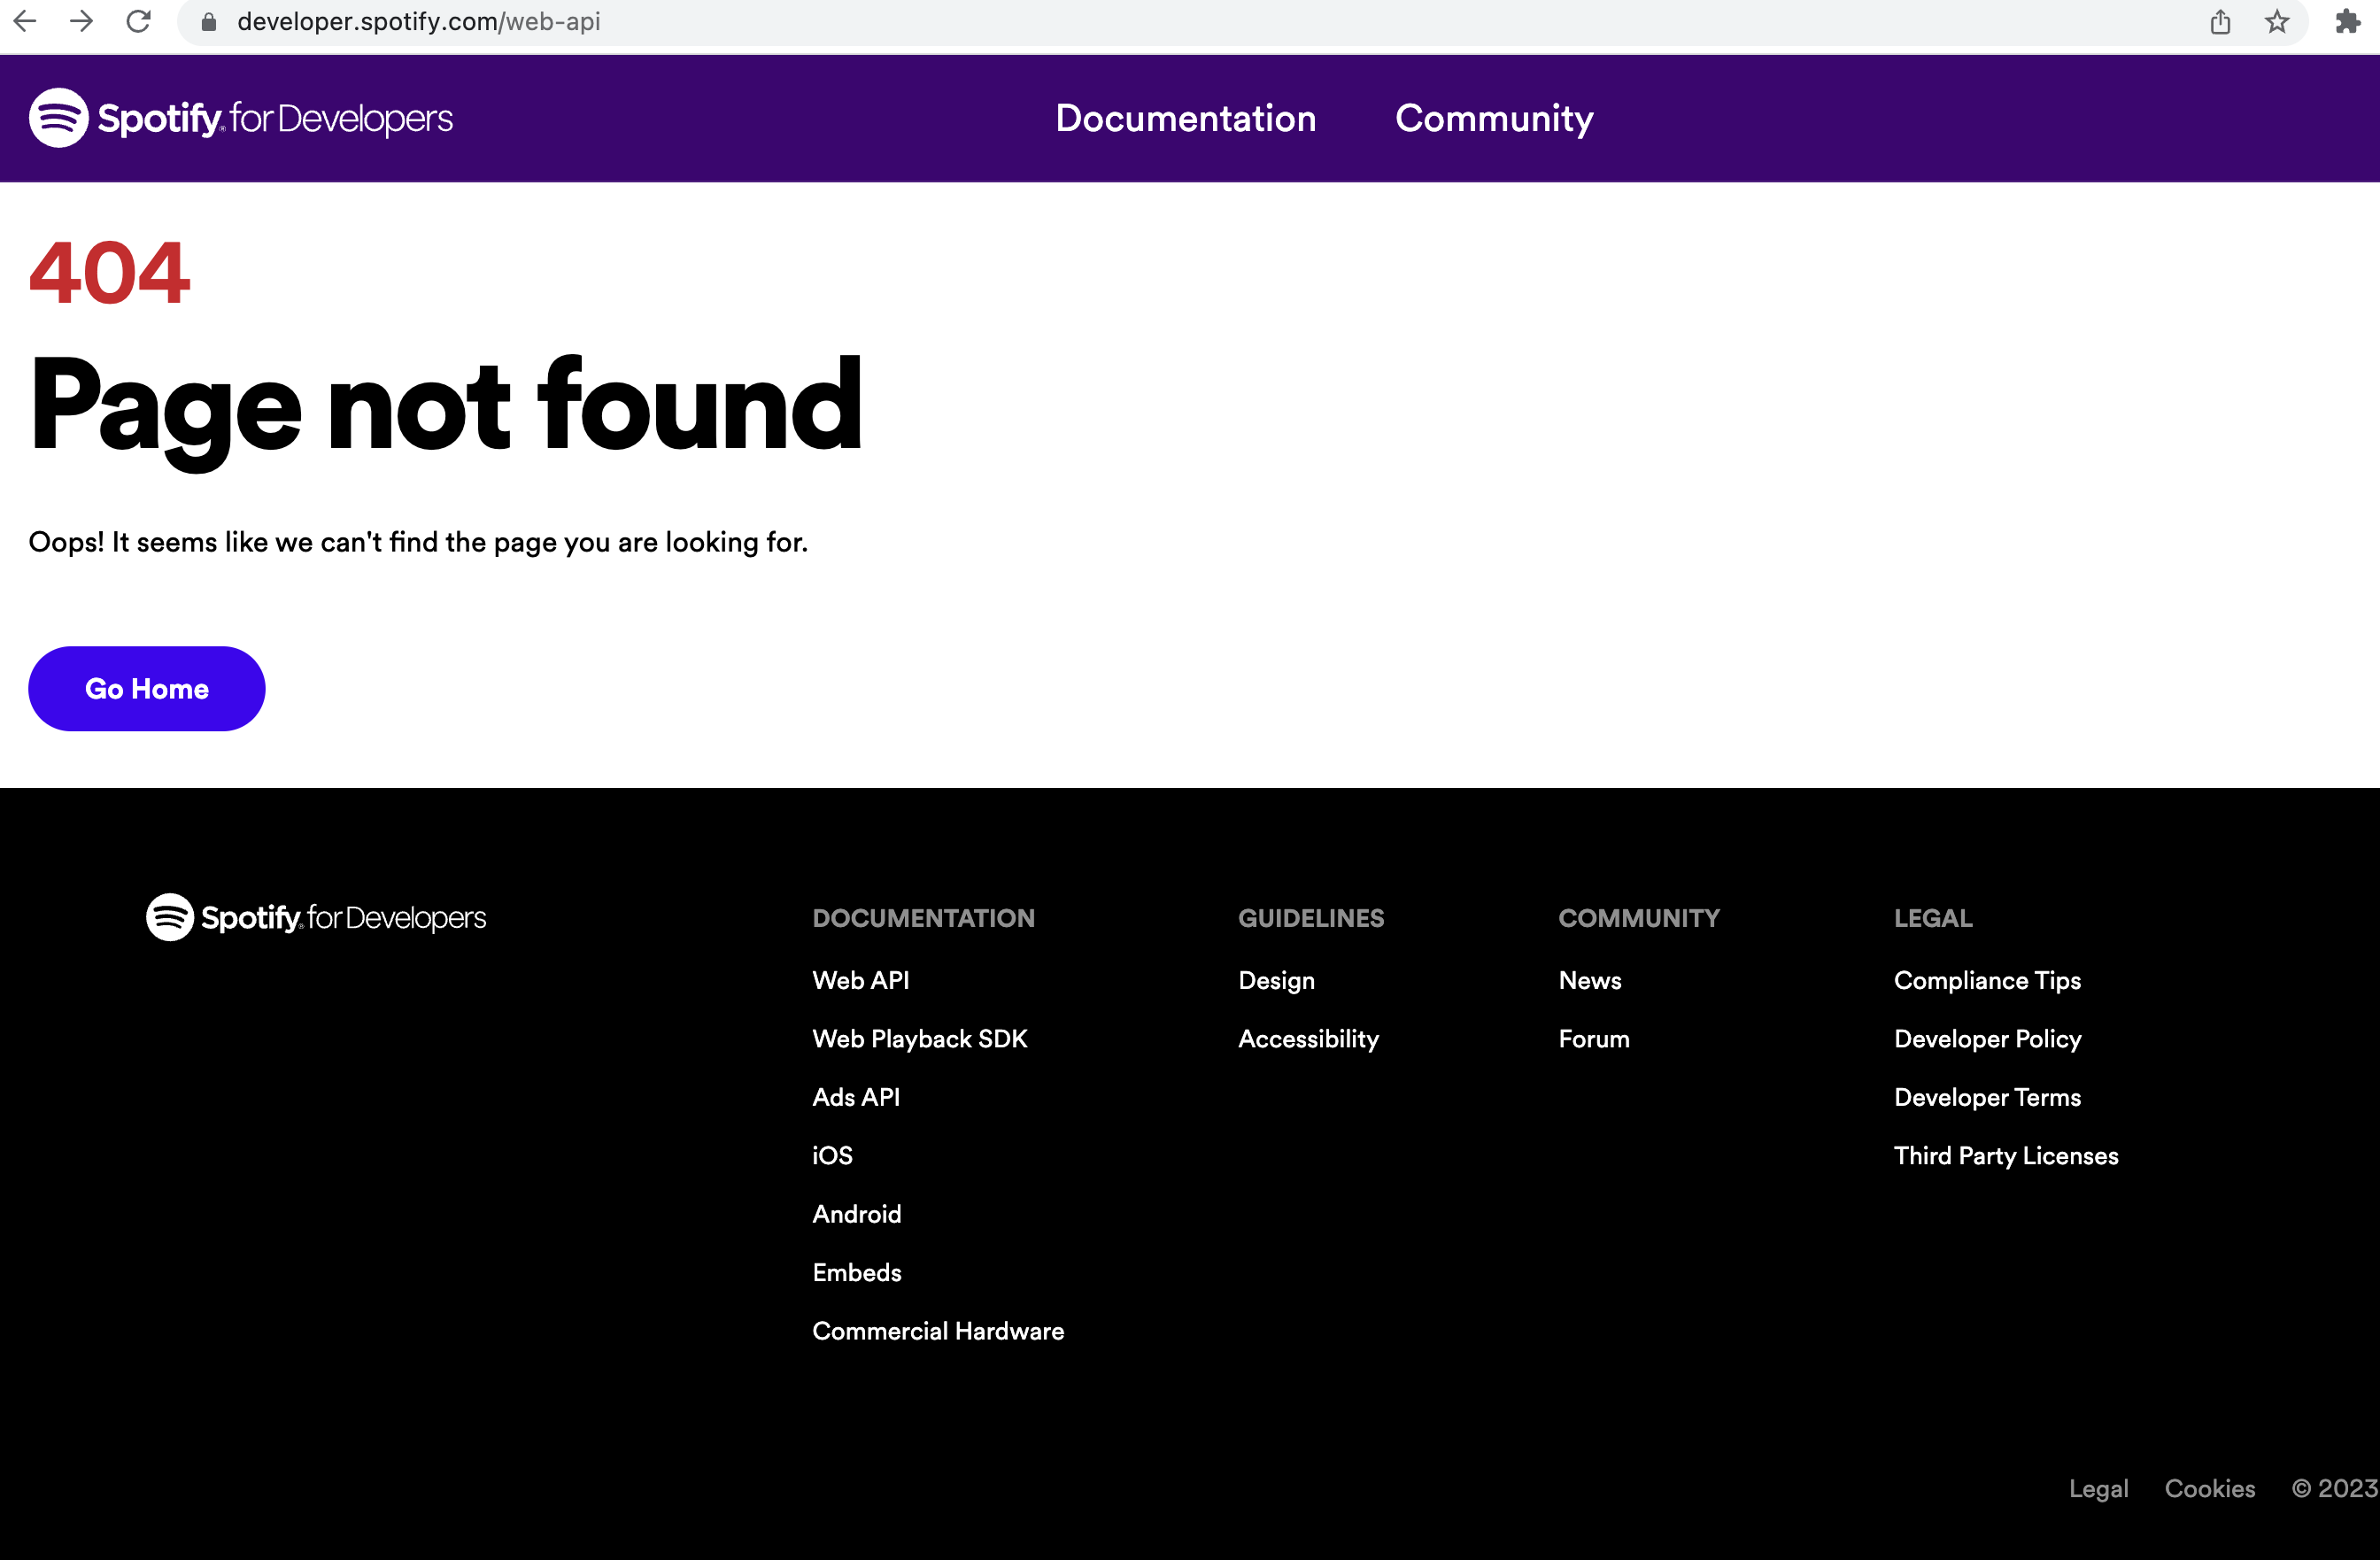Visit the Forum under Community

pyautogui.click(x=1593, y=1038)
